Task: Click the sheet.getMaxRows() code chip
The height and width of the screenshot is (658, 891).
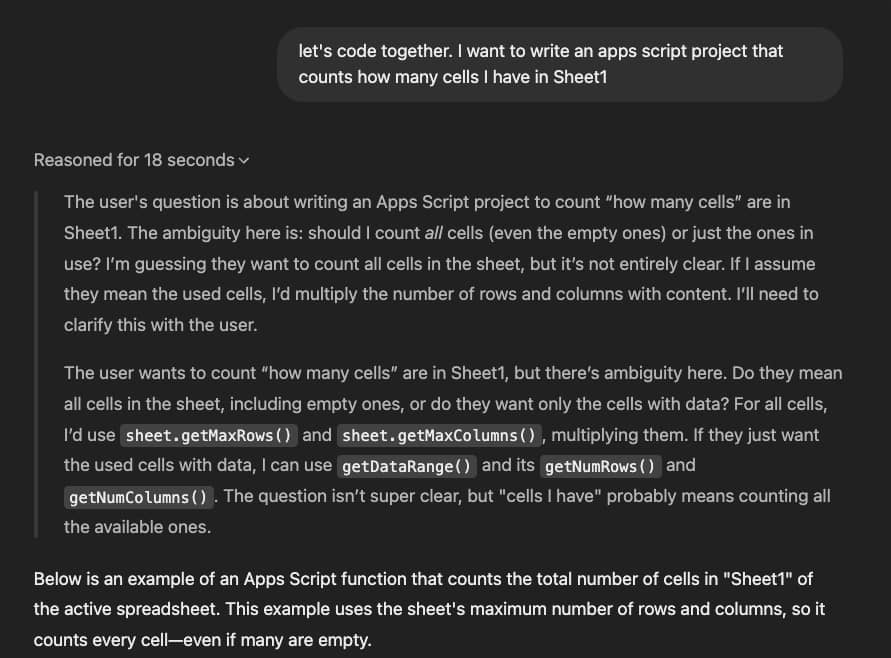Action: tap(209, 436)
